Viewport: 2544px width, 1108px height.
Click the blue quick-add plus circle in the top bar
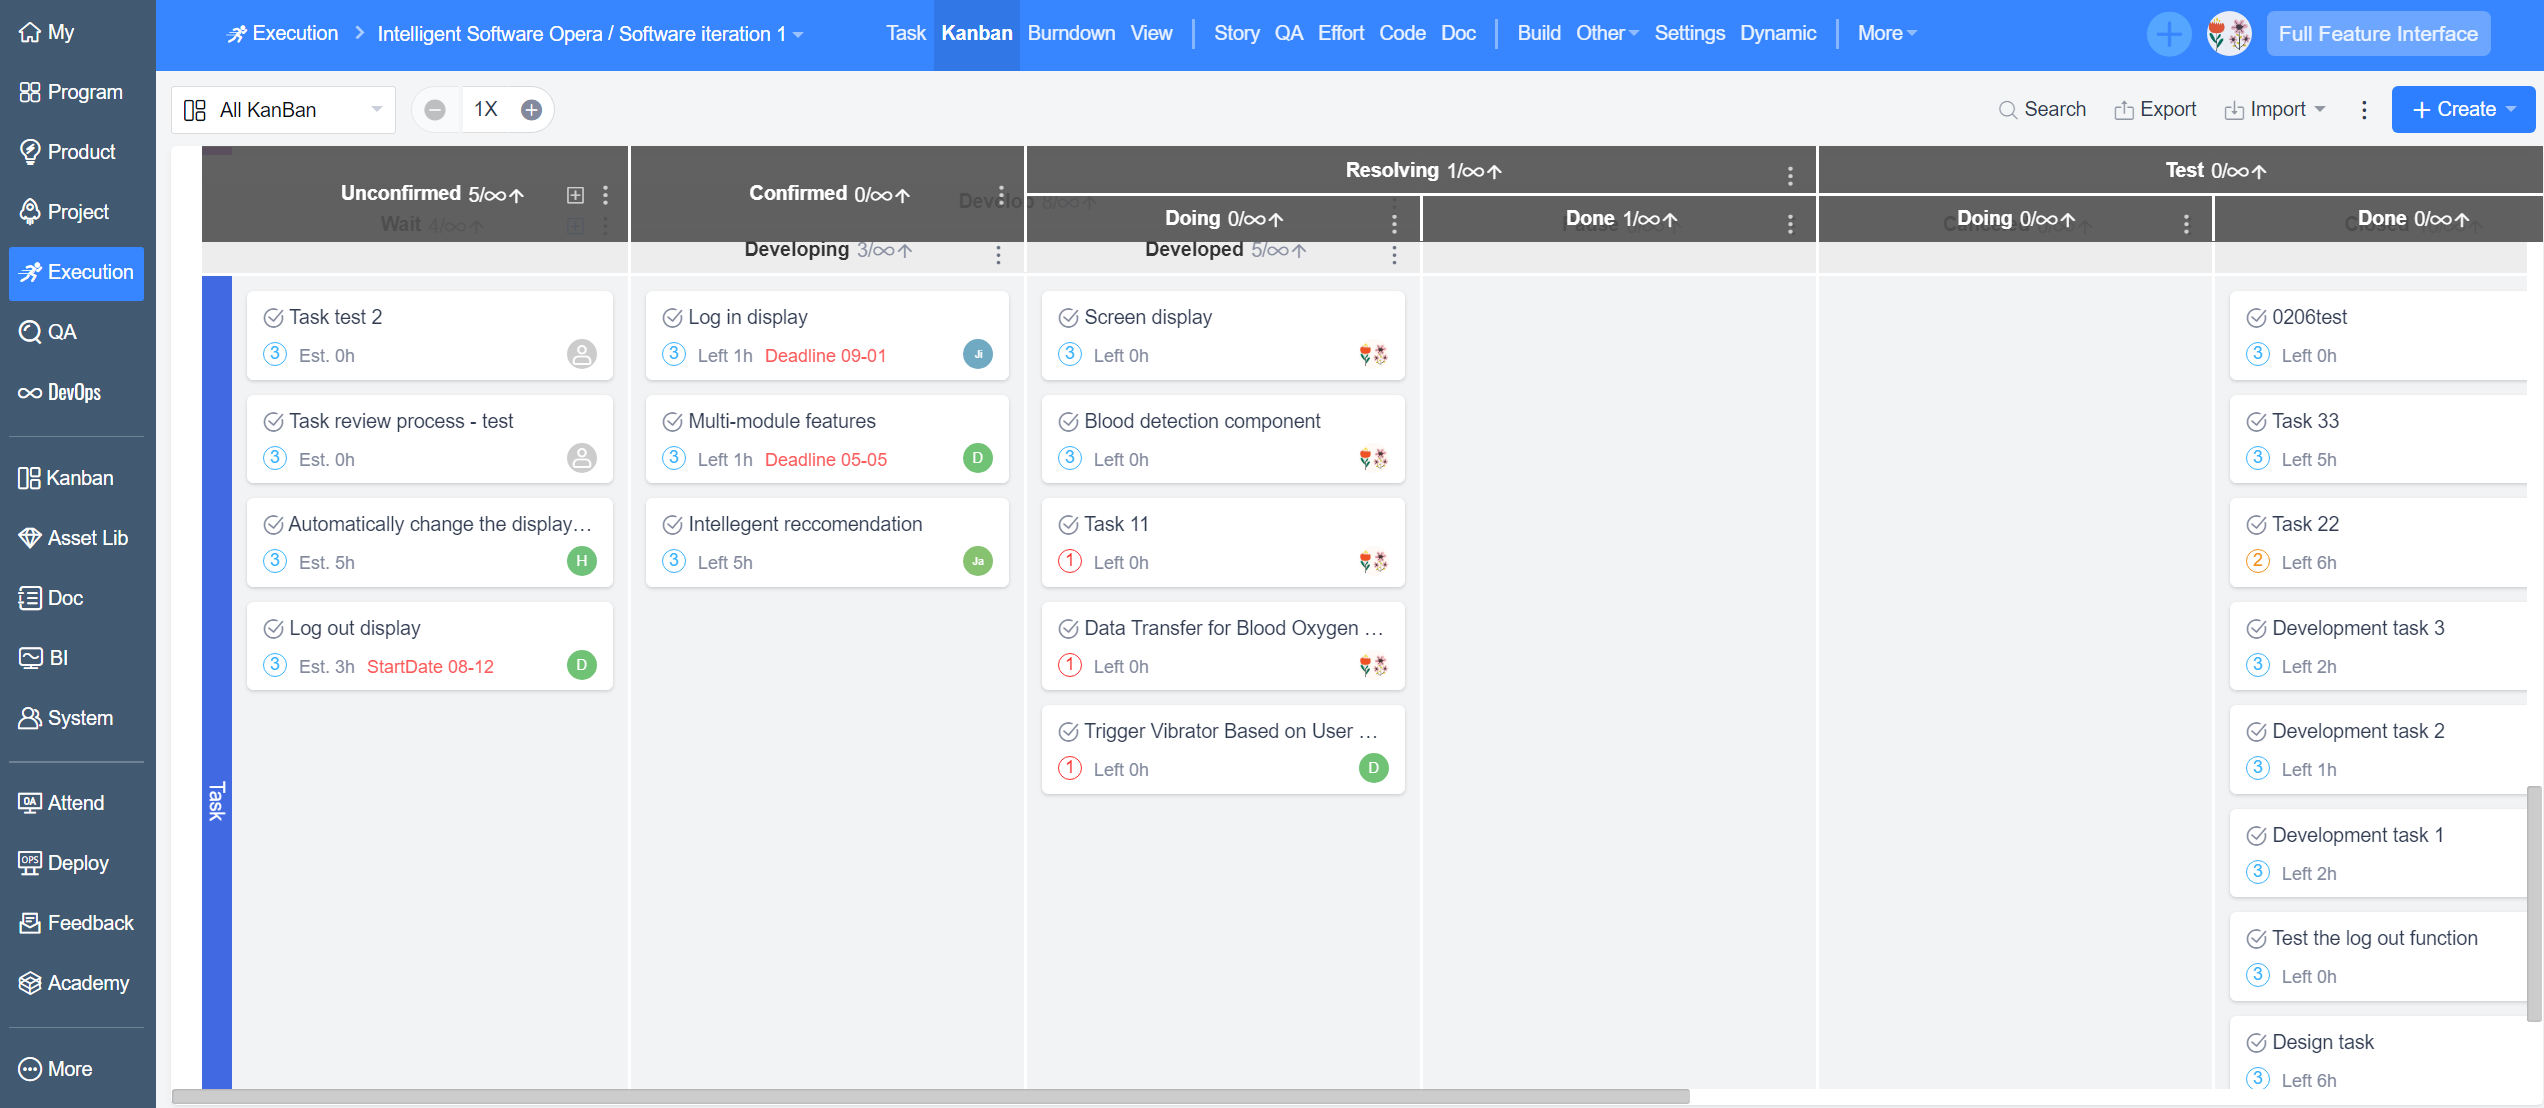click(x=2168, y=35)
